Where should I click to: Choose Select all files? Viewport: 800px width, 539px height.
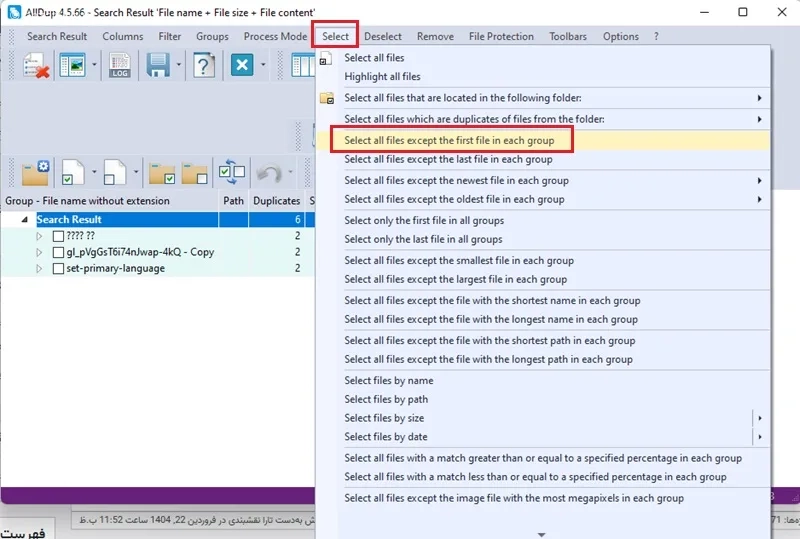tap(542, 58)
